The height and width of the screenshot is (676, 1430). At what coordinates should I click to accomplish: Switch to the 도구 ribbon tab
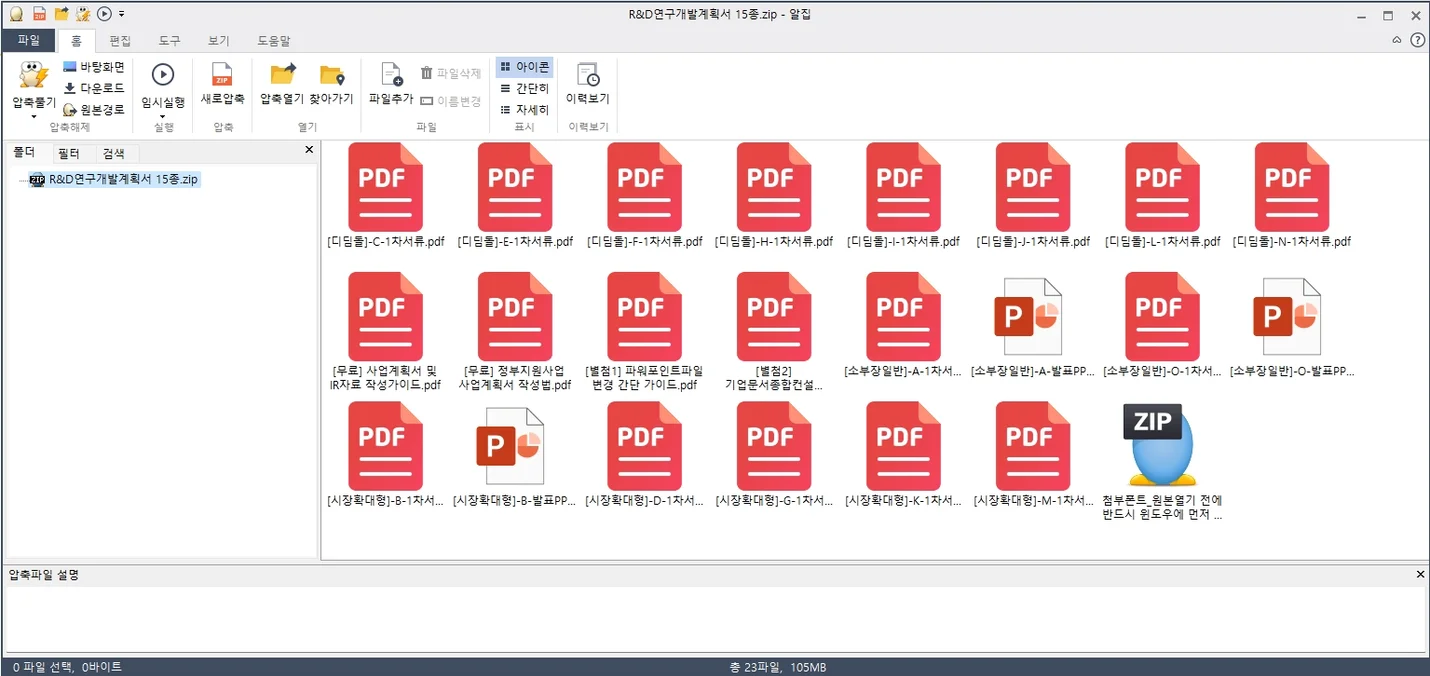169,41
